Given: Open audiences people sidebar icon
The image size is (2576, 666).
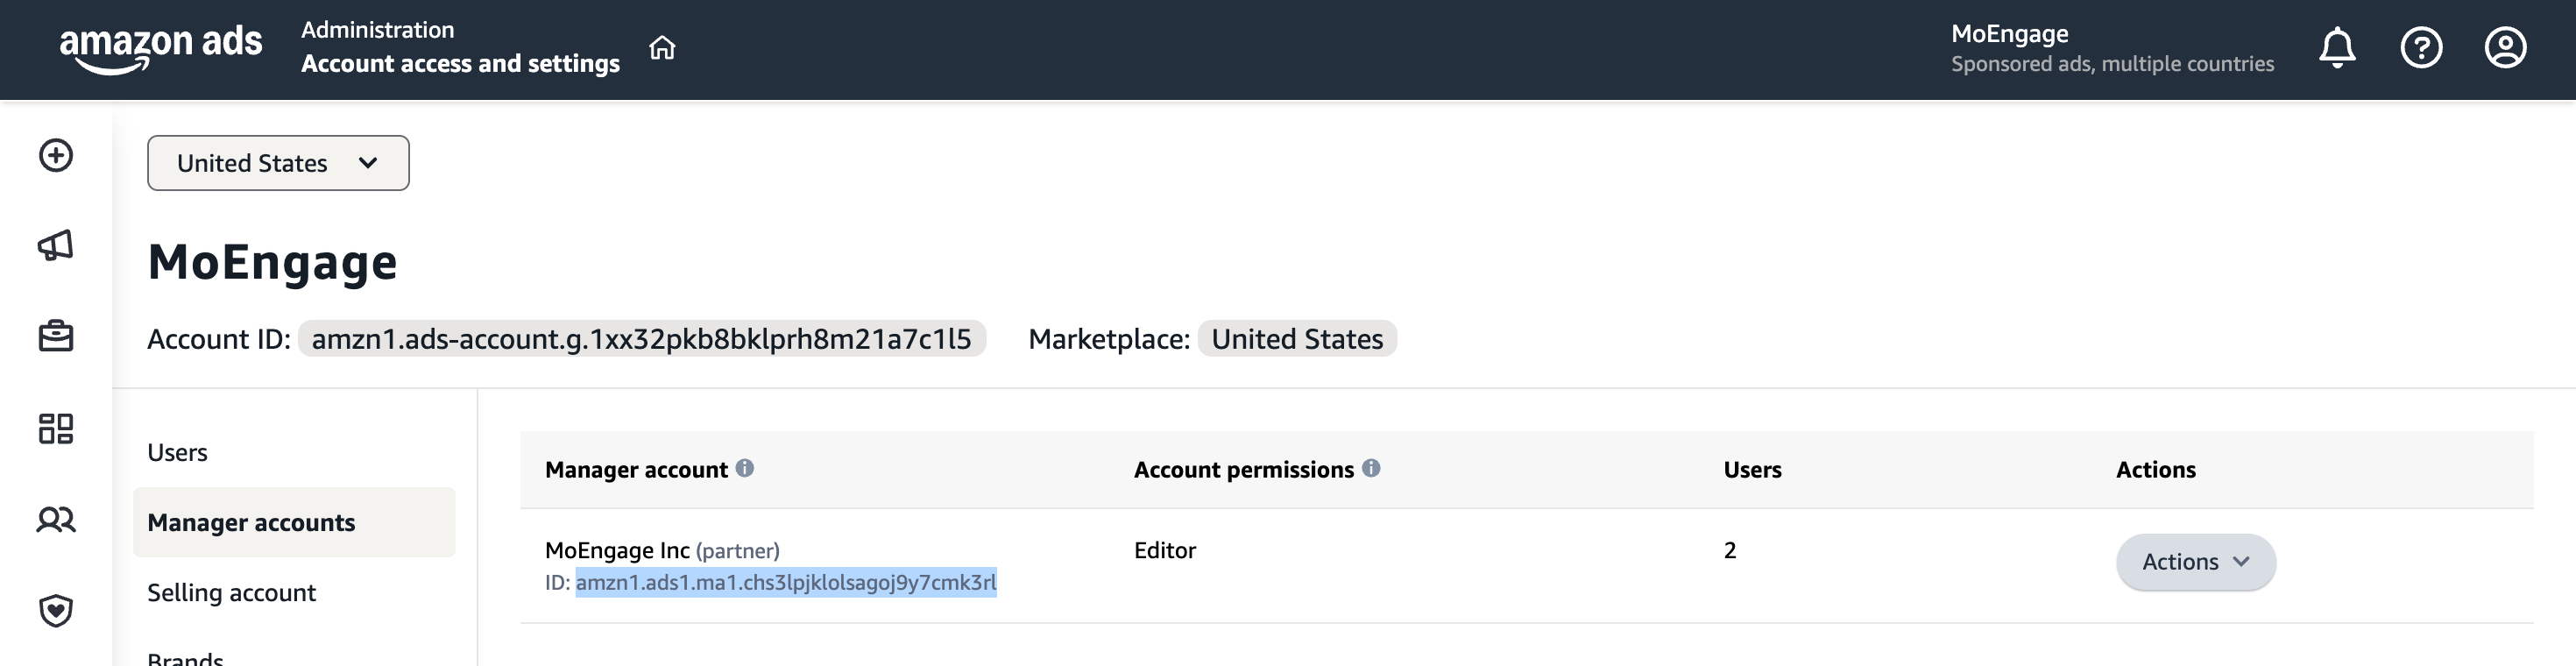Looking at the screenshot, I should (x=56, y=519).
